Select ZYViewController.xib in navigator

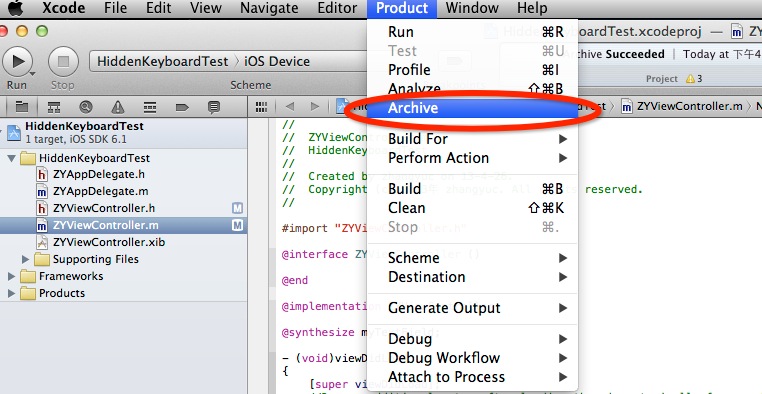109,242
